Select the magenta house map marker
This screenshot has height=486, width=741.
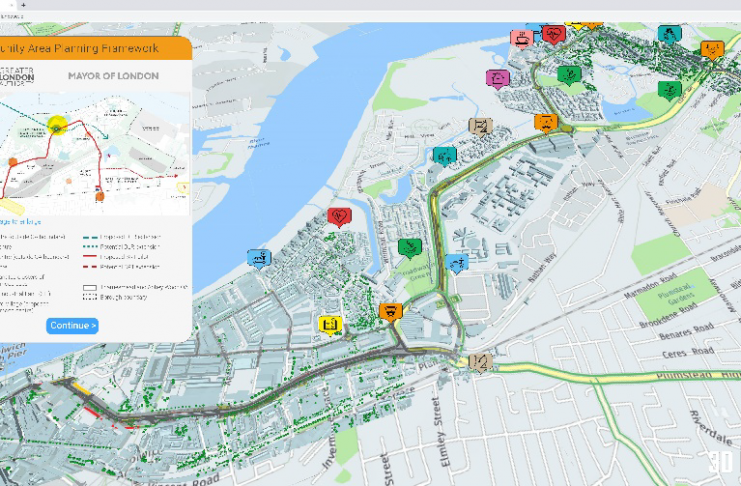click(x=495, y=77)
